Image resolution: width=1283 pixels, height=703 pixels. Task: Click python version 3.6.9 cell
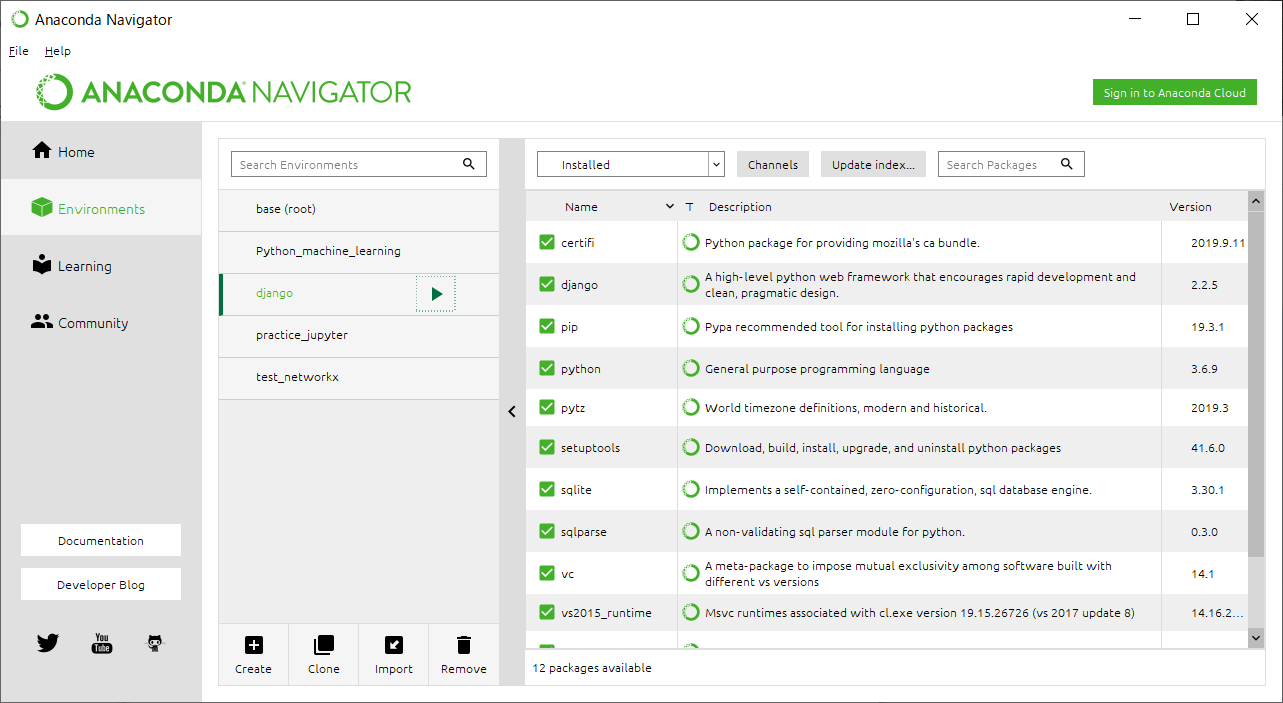tap(1205, 369)
